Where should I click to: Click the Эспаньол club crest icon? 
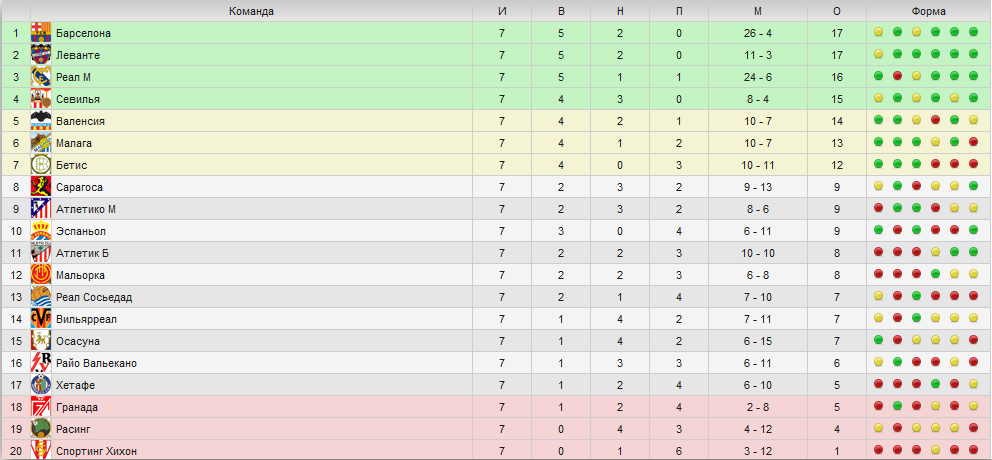click(x=41, y=231)
